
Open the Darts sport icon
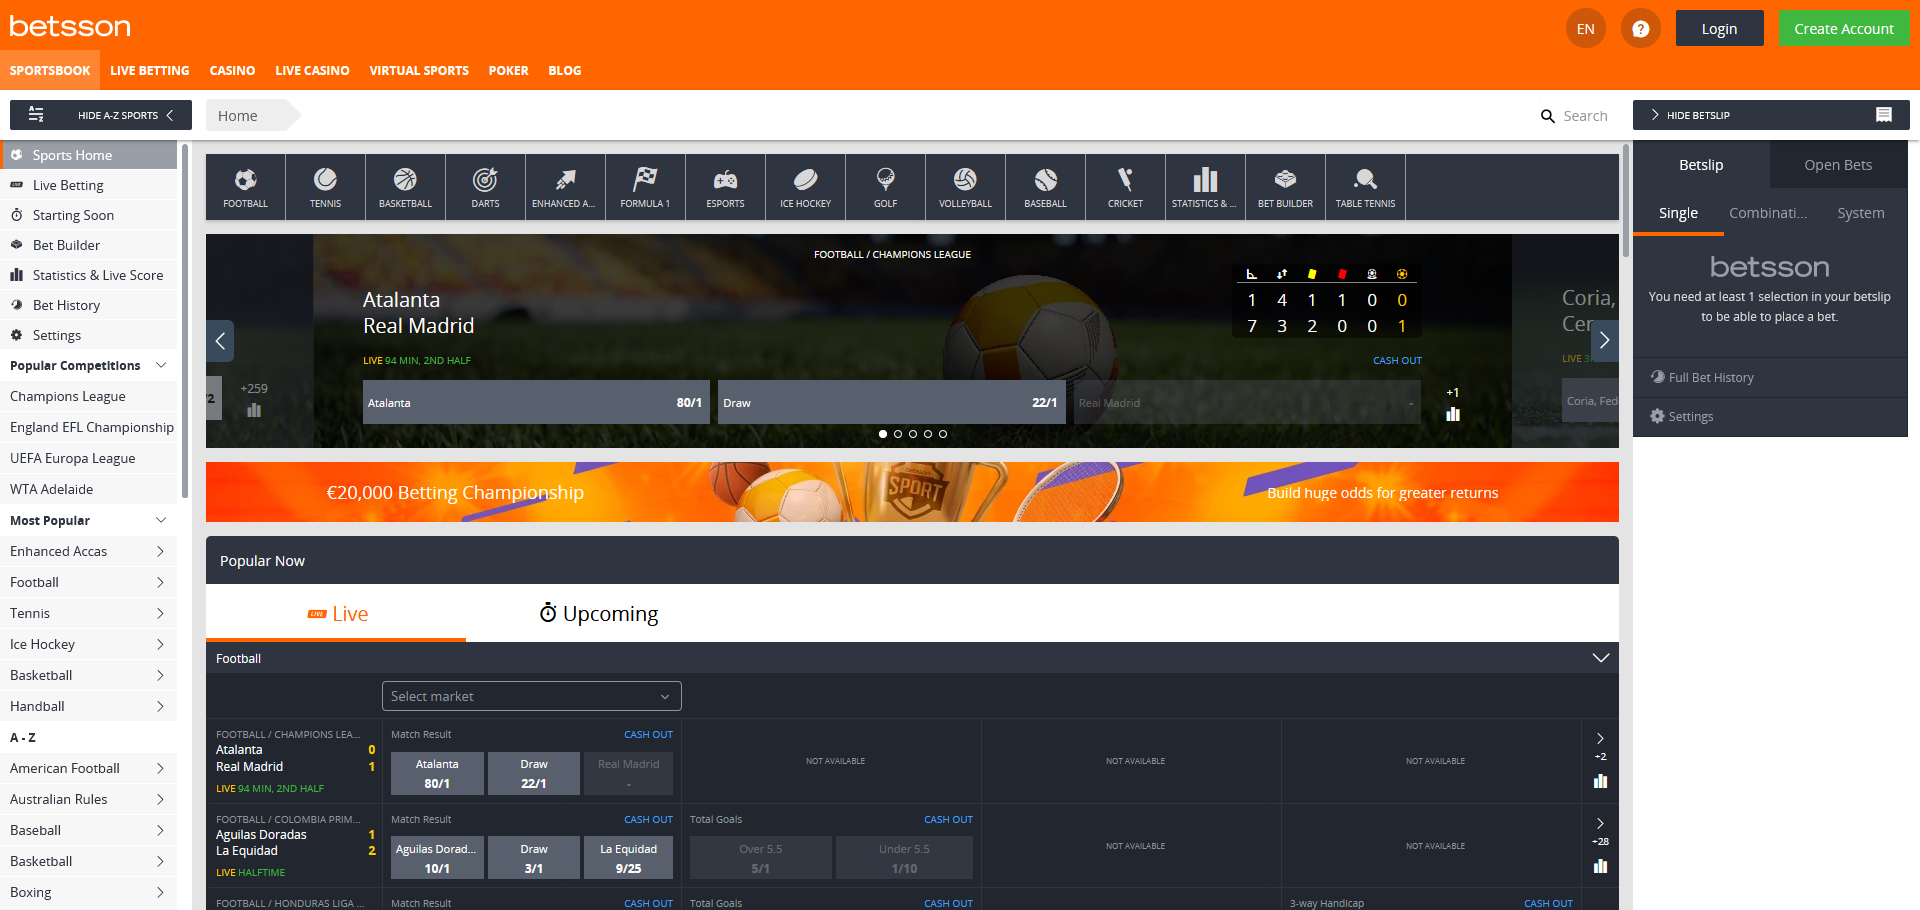click(485, 187)
